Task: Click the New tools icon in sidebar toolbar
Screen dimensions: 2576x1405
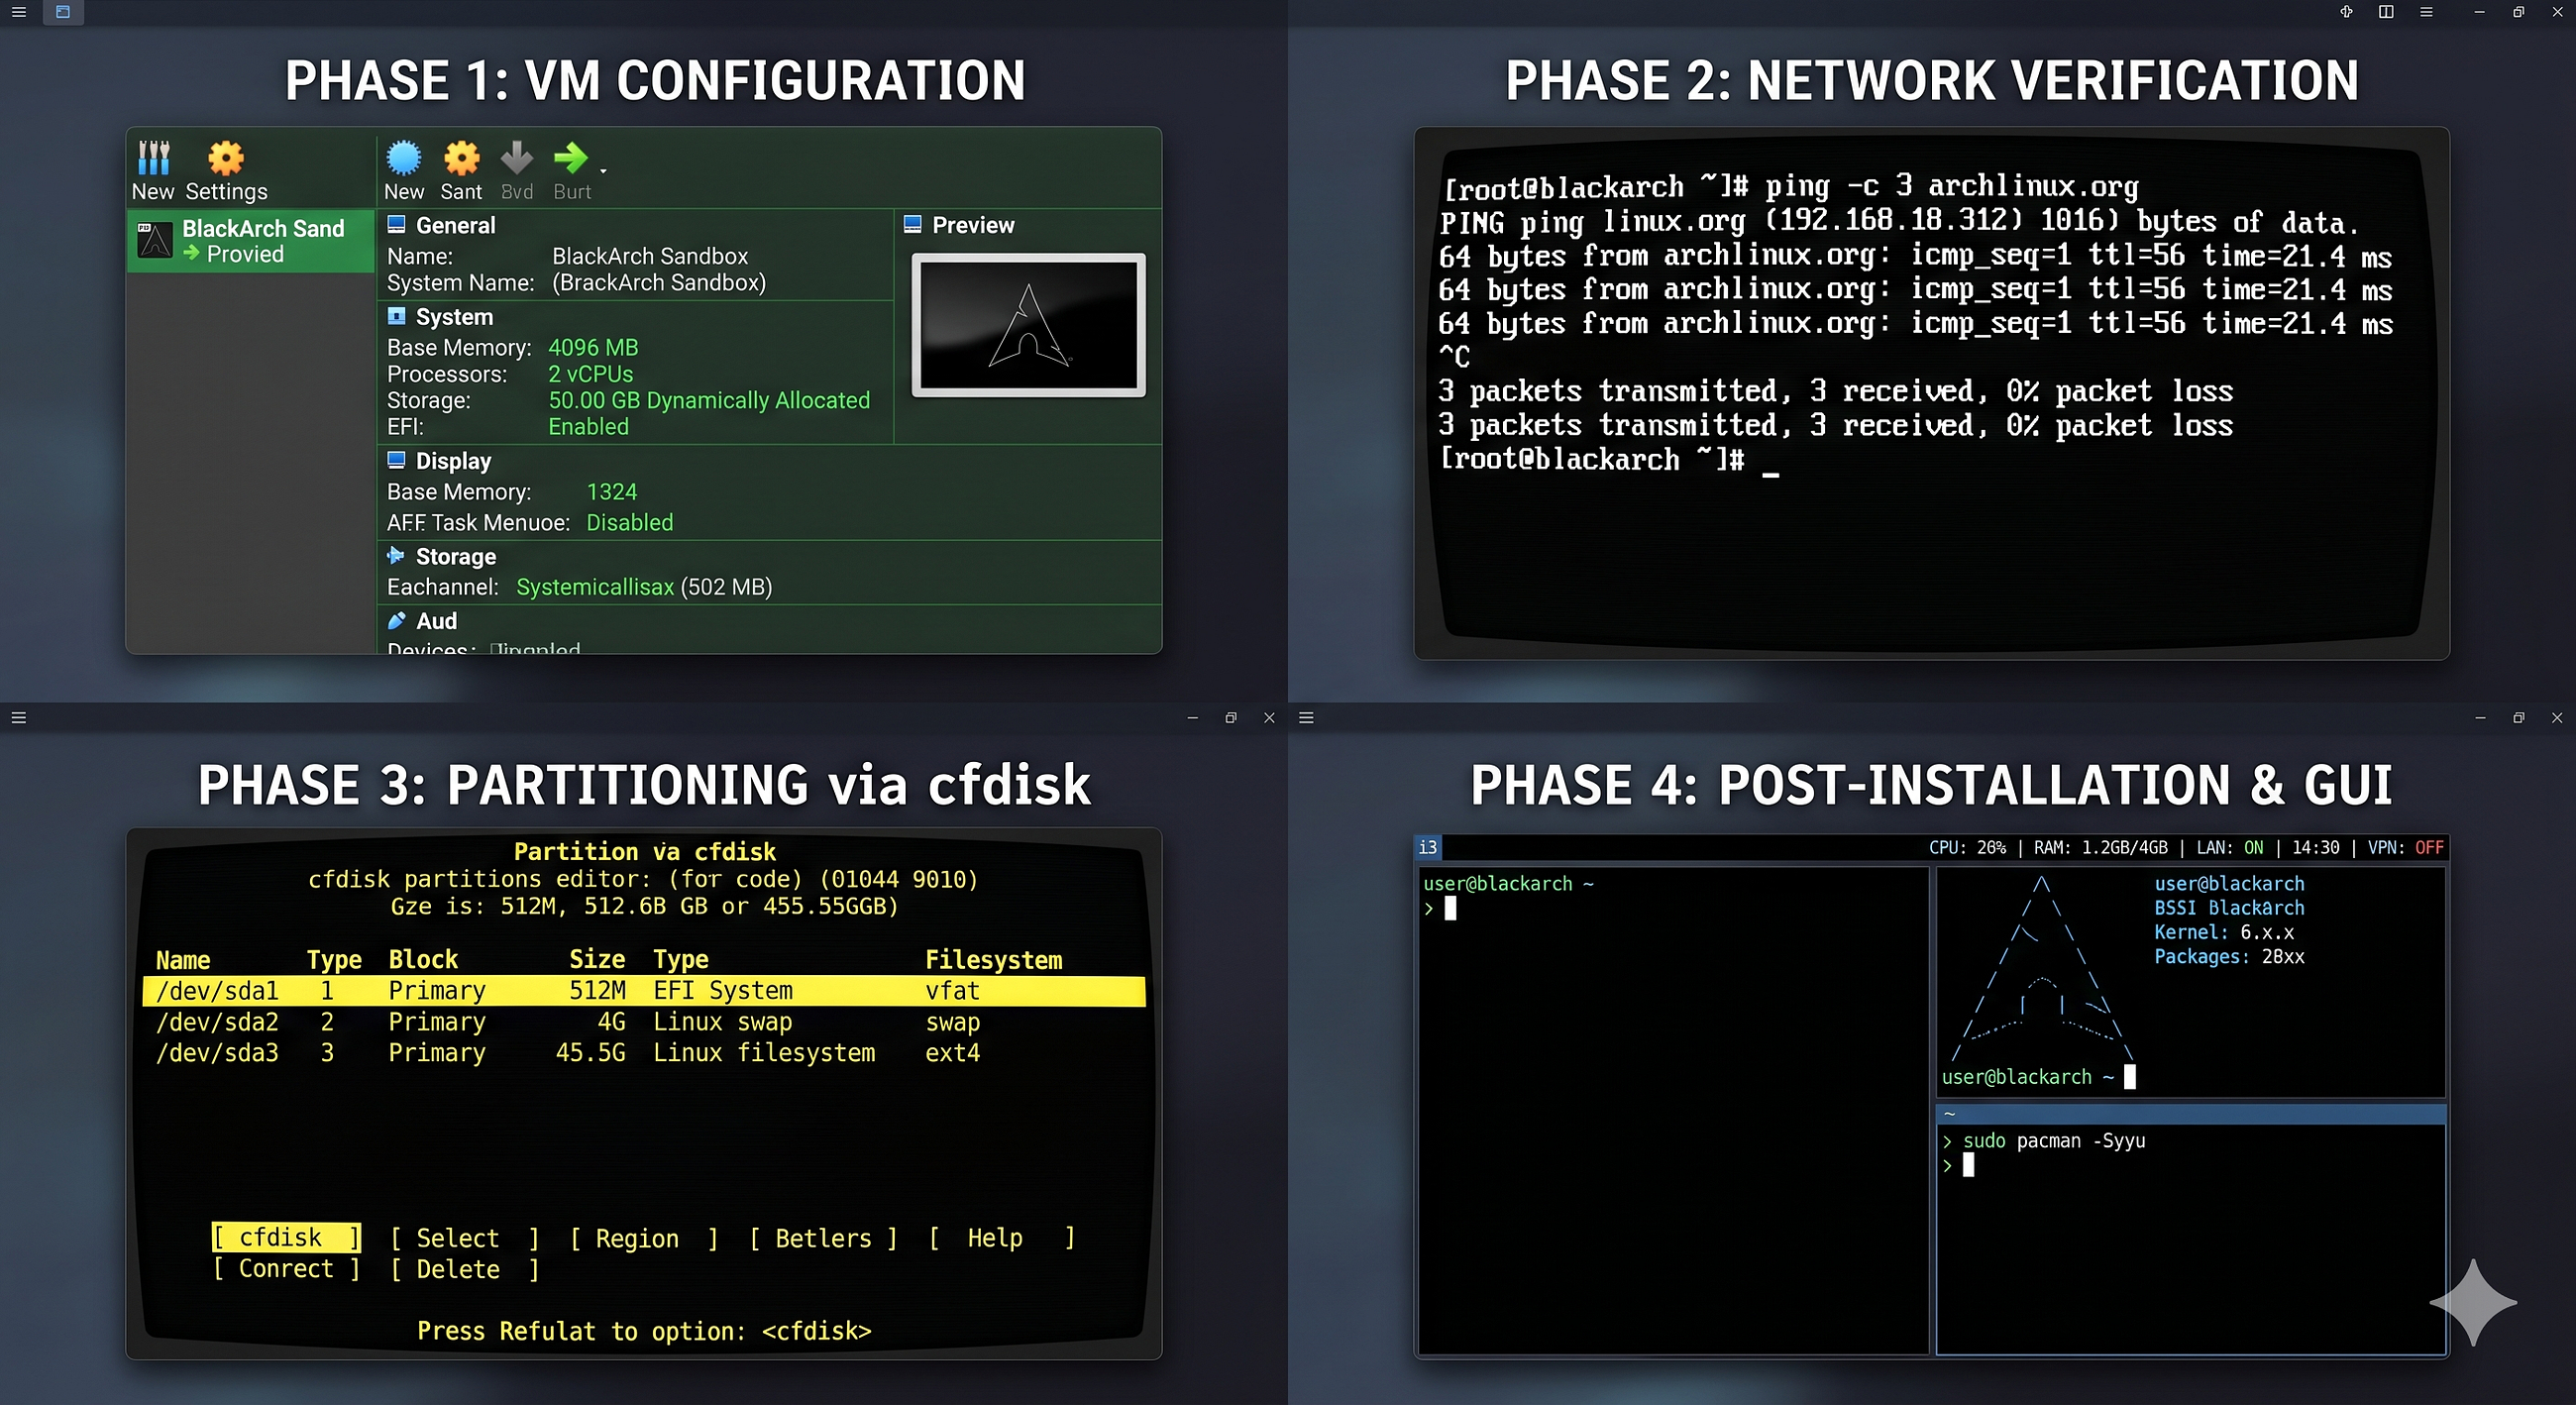Action: 153,158
